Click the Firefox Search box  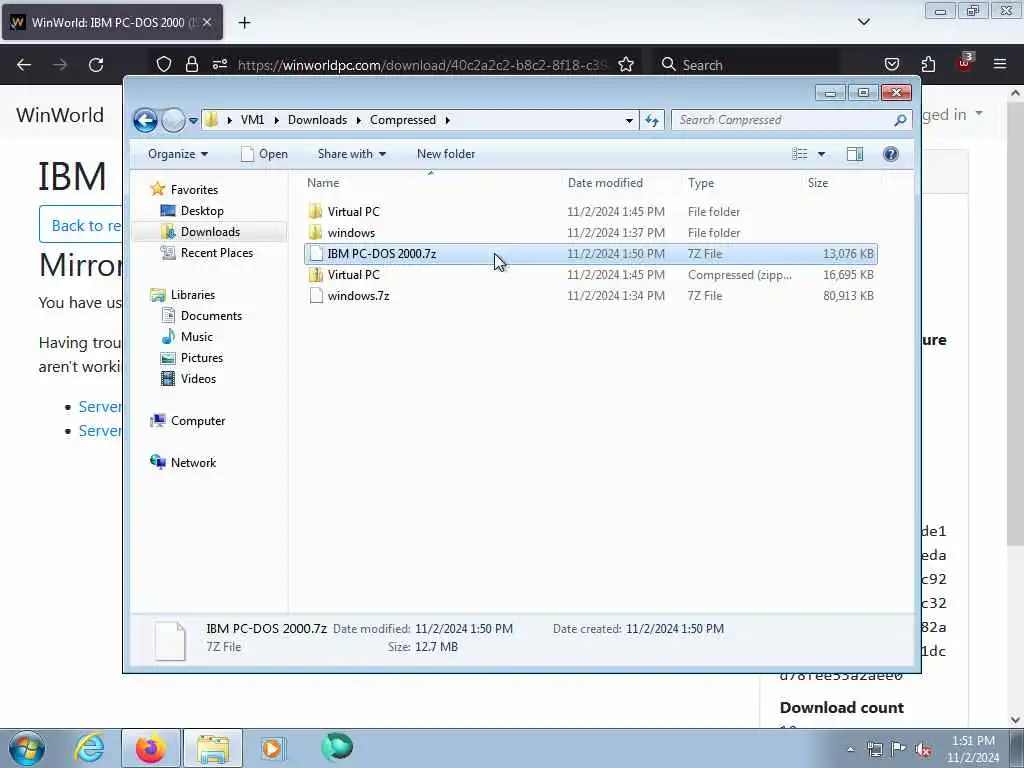point(746,65)
